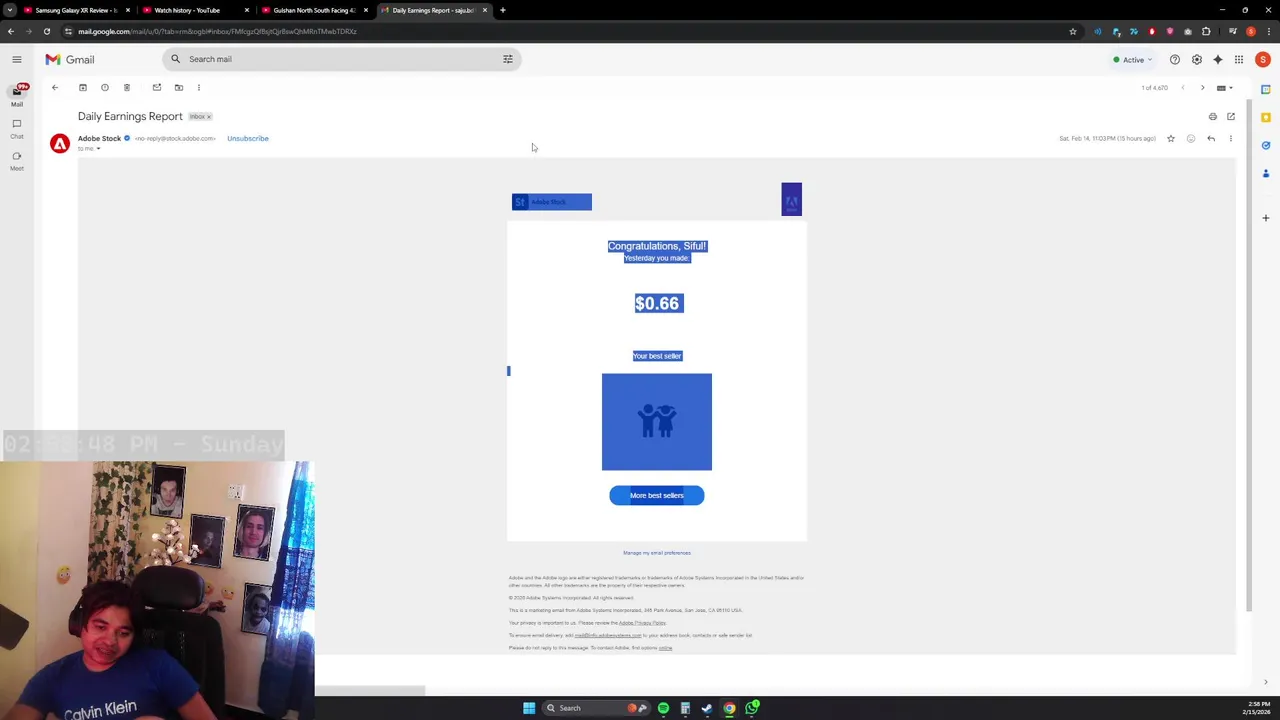Archive this Daily Earnings Report email
Screen dimensions: 1280x720
coord(83,87)
